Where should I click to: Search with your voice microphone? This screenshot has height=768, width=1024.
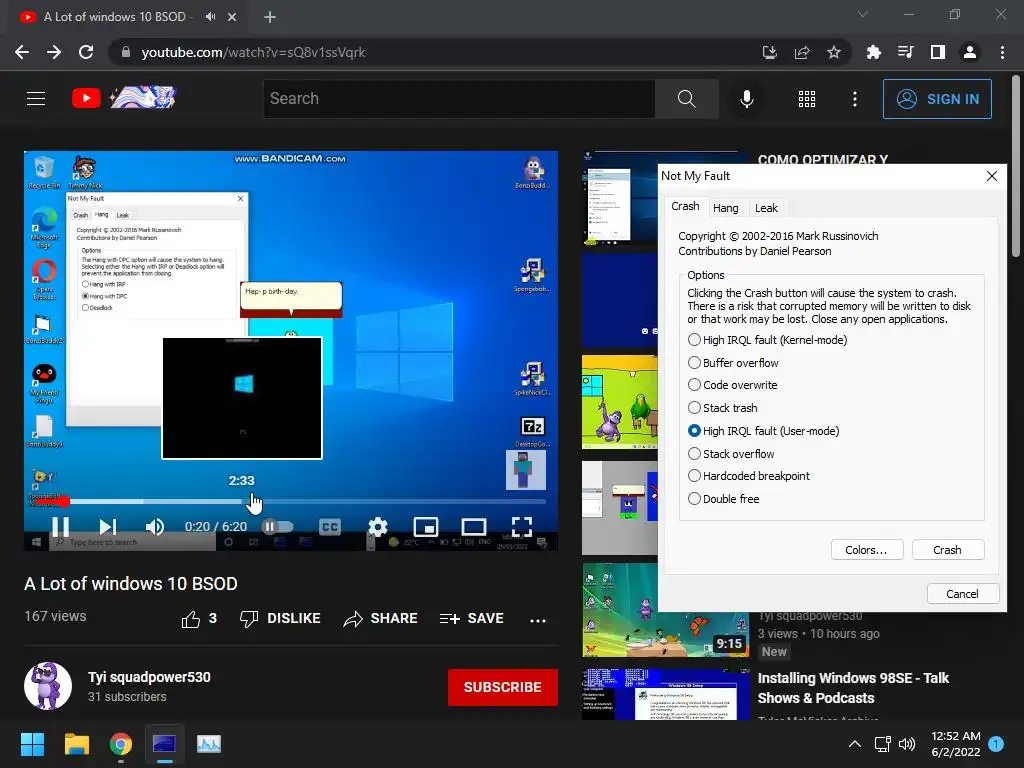click(746, 99)
